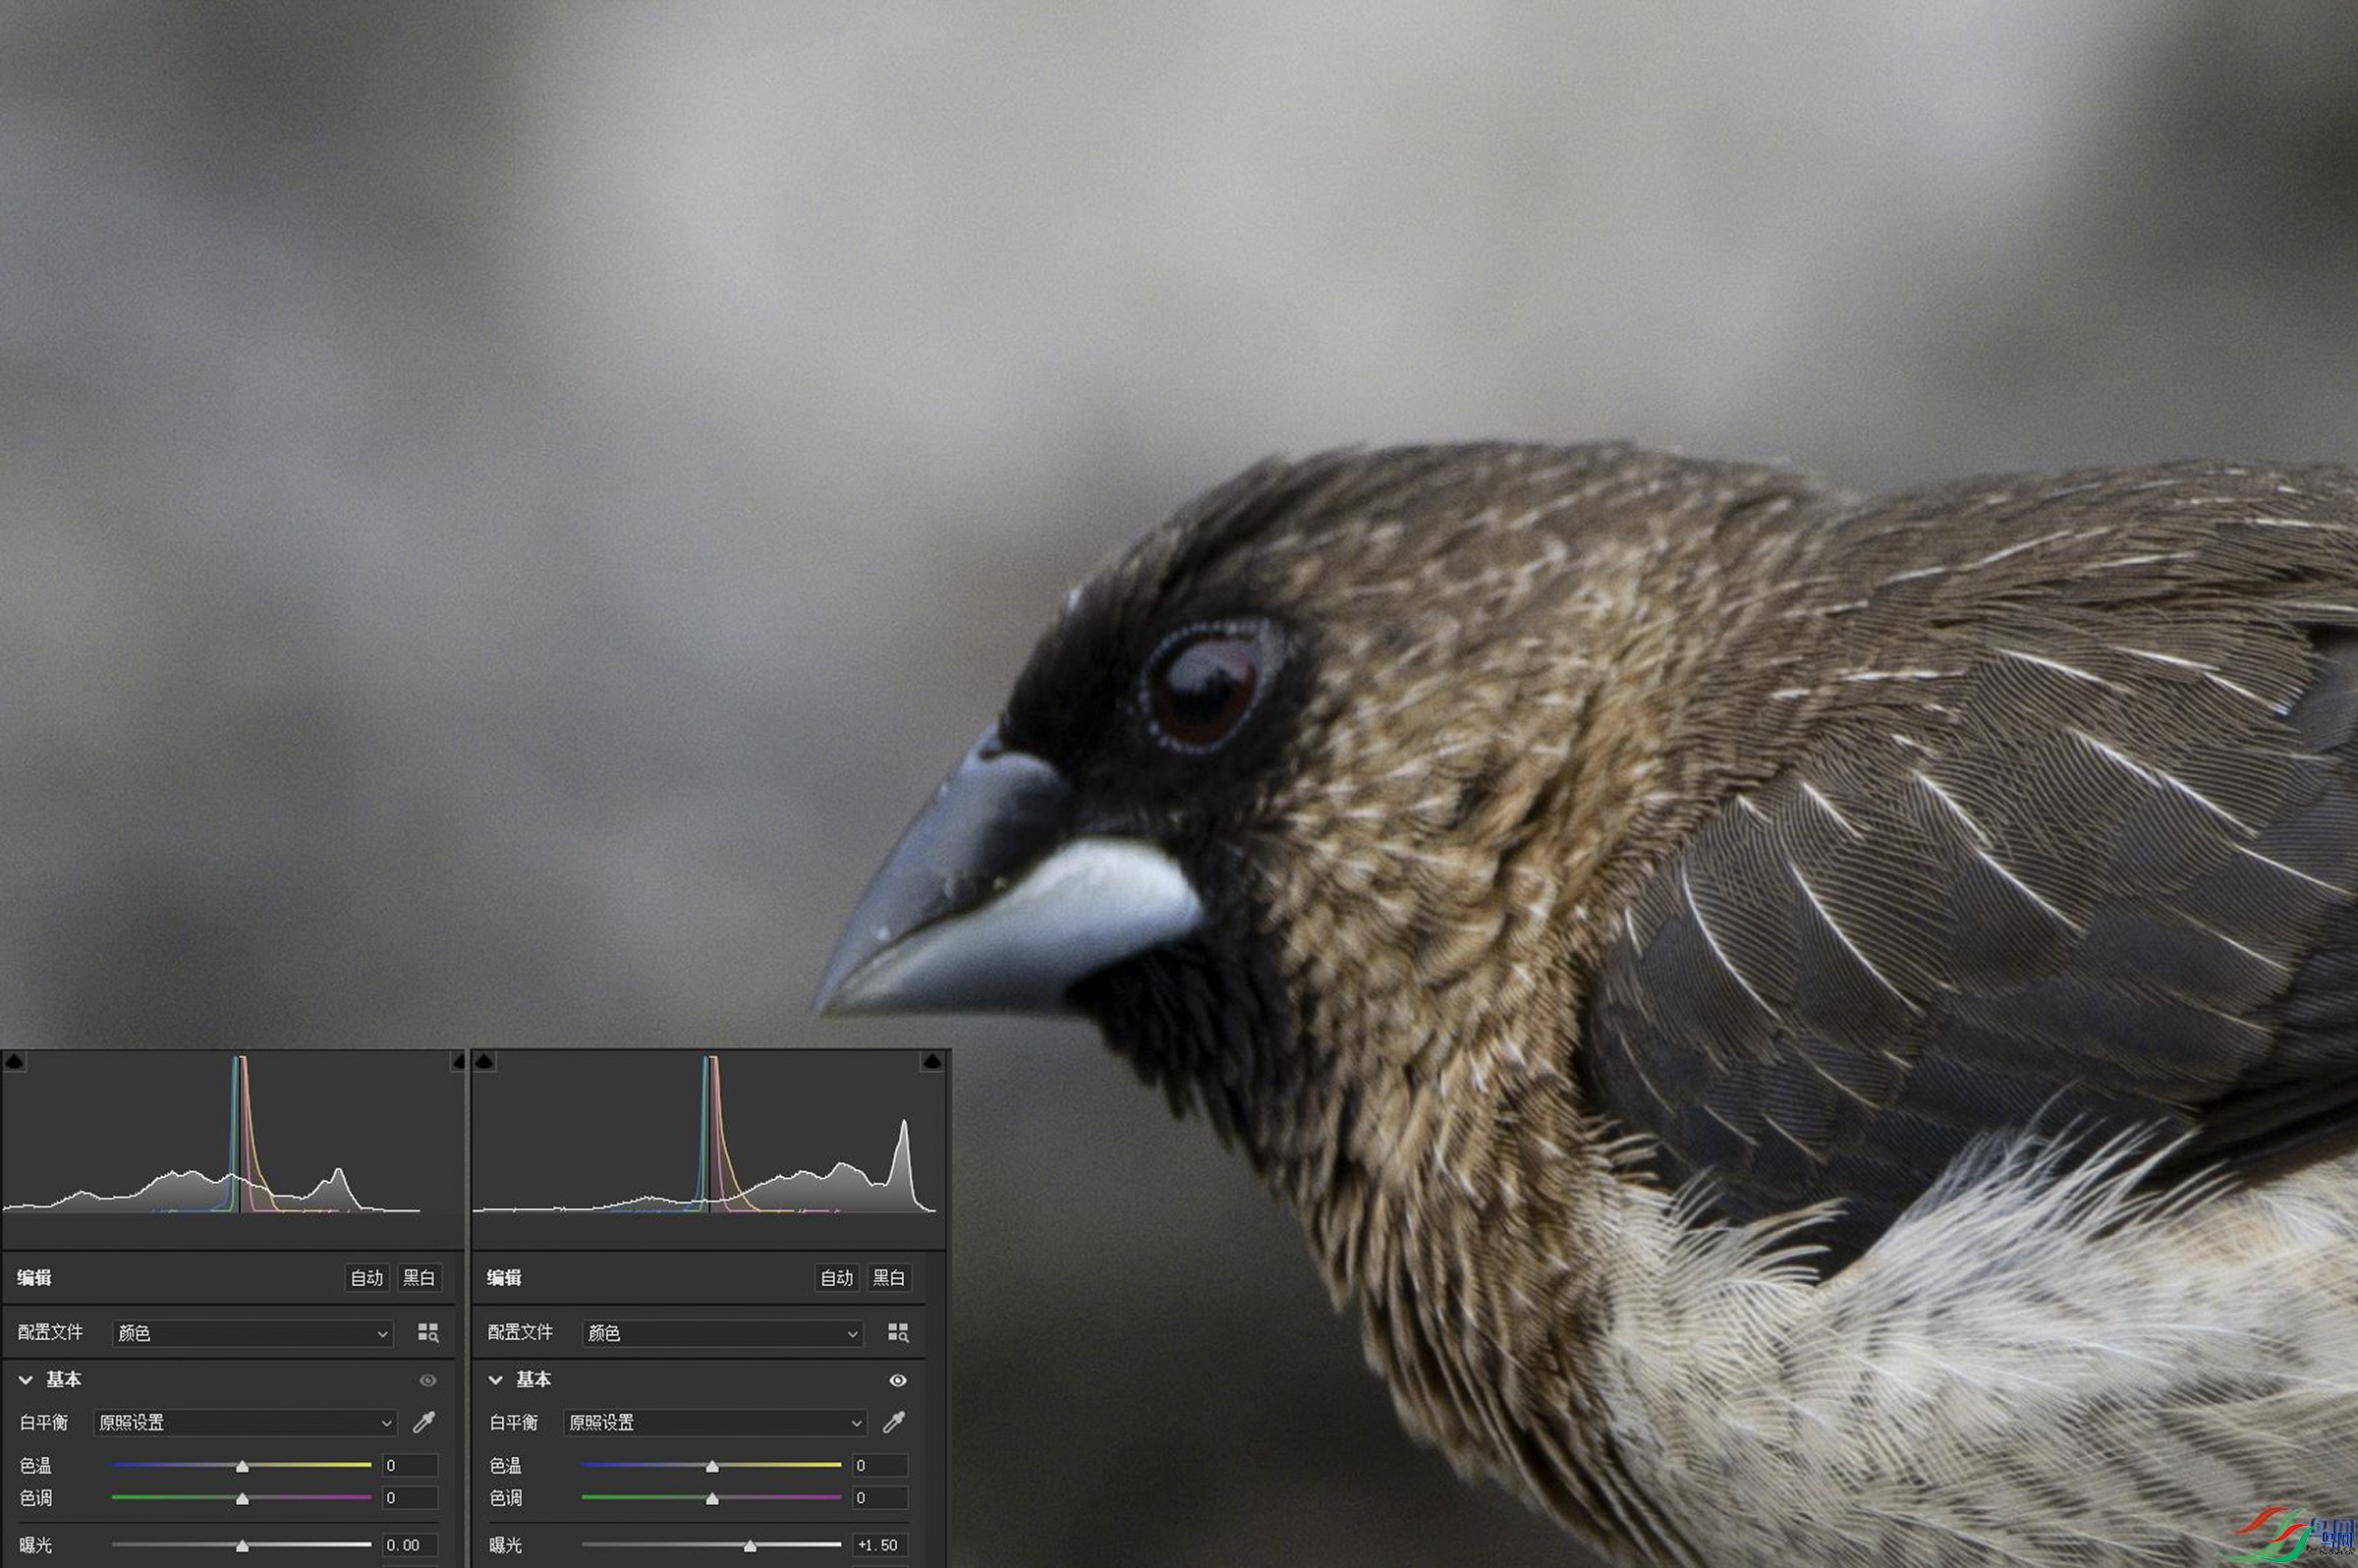Click right panel shadow clipping warning icon
Screen dimensions: 2358x1568
point(484,1061)
